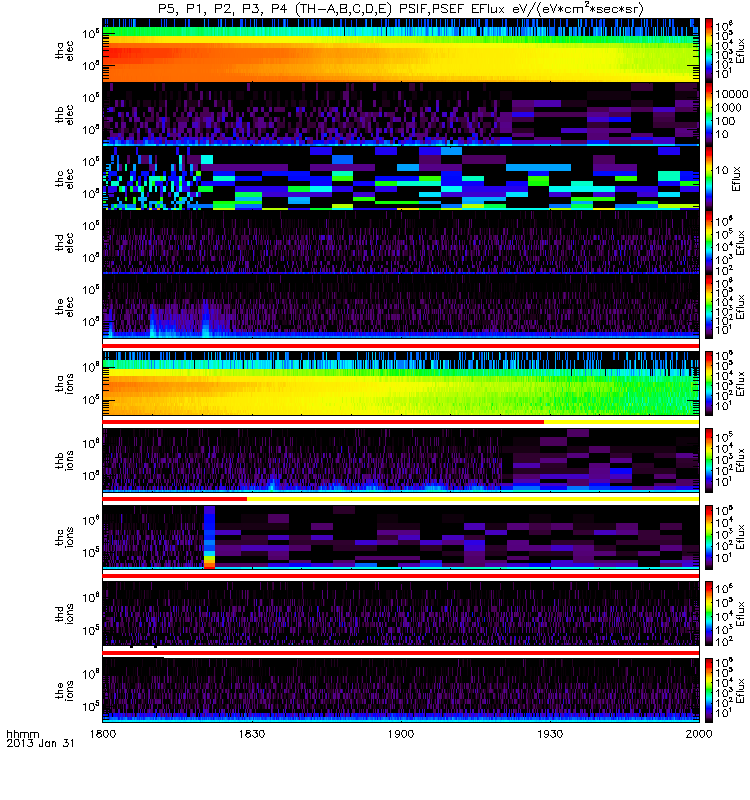Screen dimensions: 750x800
Task: Click the red status bar below thc ions
Action: pyautogui.click(x=401, y=576)
